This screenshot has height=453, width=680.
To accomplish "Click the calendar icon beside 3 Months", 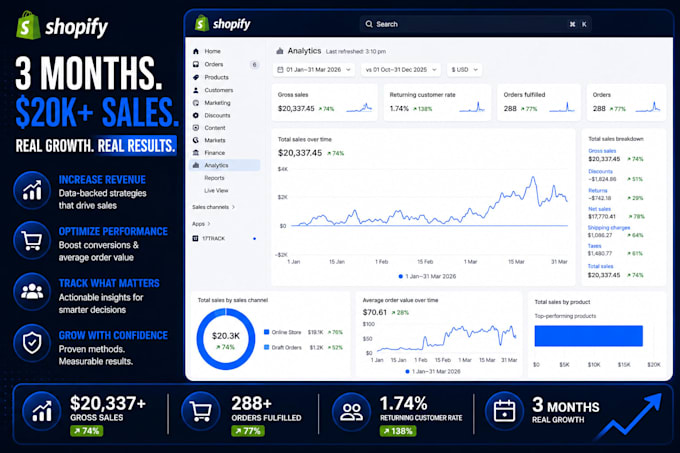I will (504, 411).
